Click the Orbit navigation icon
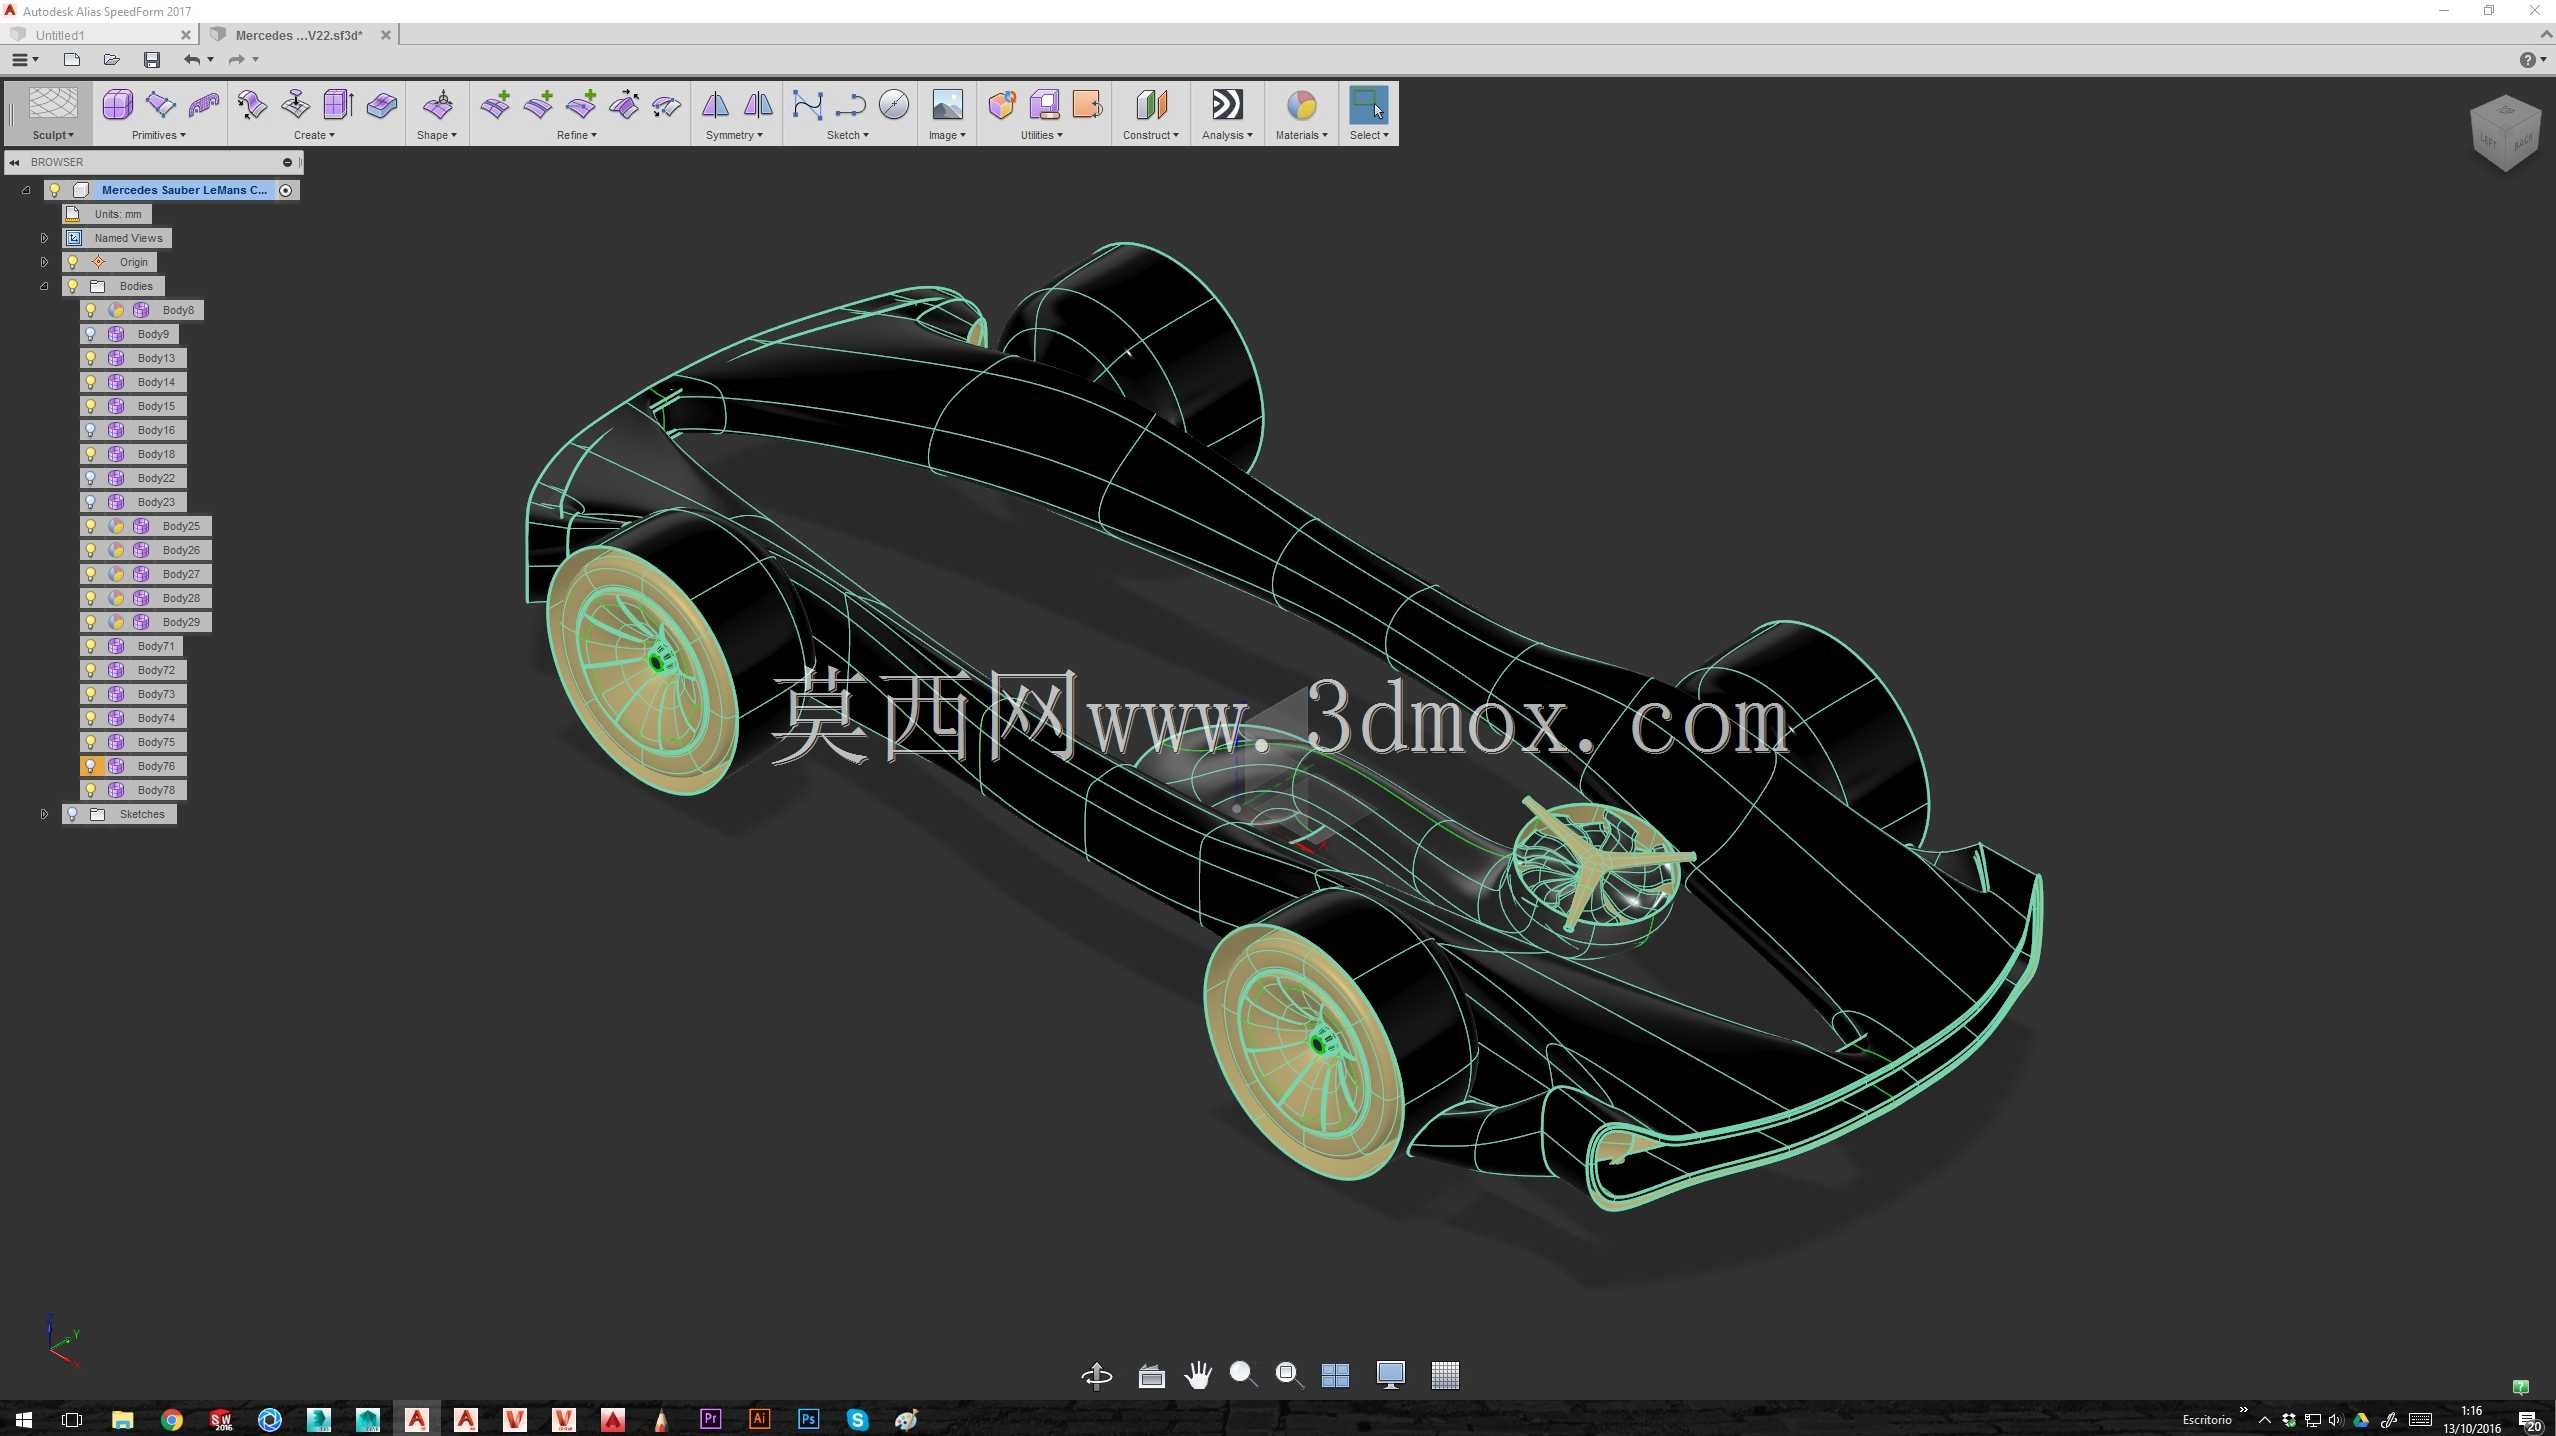 [1097, 1376]
